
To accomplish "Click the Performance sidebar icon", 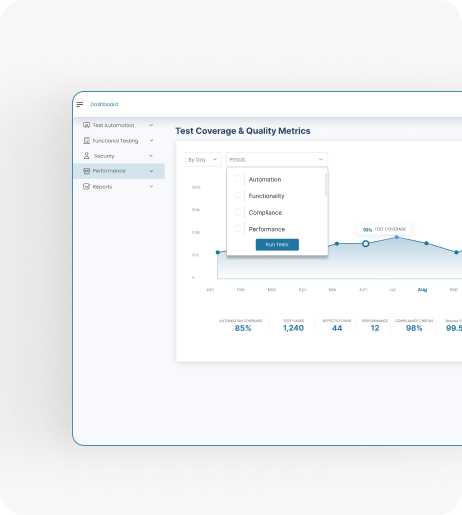I will (x=86, y=171).
